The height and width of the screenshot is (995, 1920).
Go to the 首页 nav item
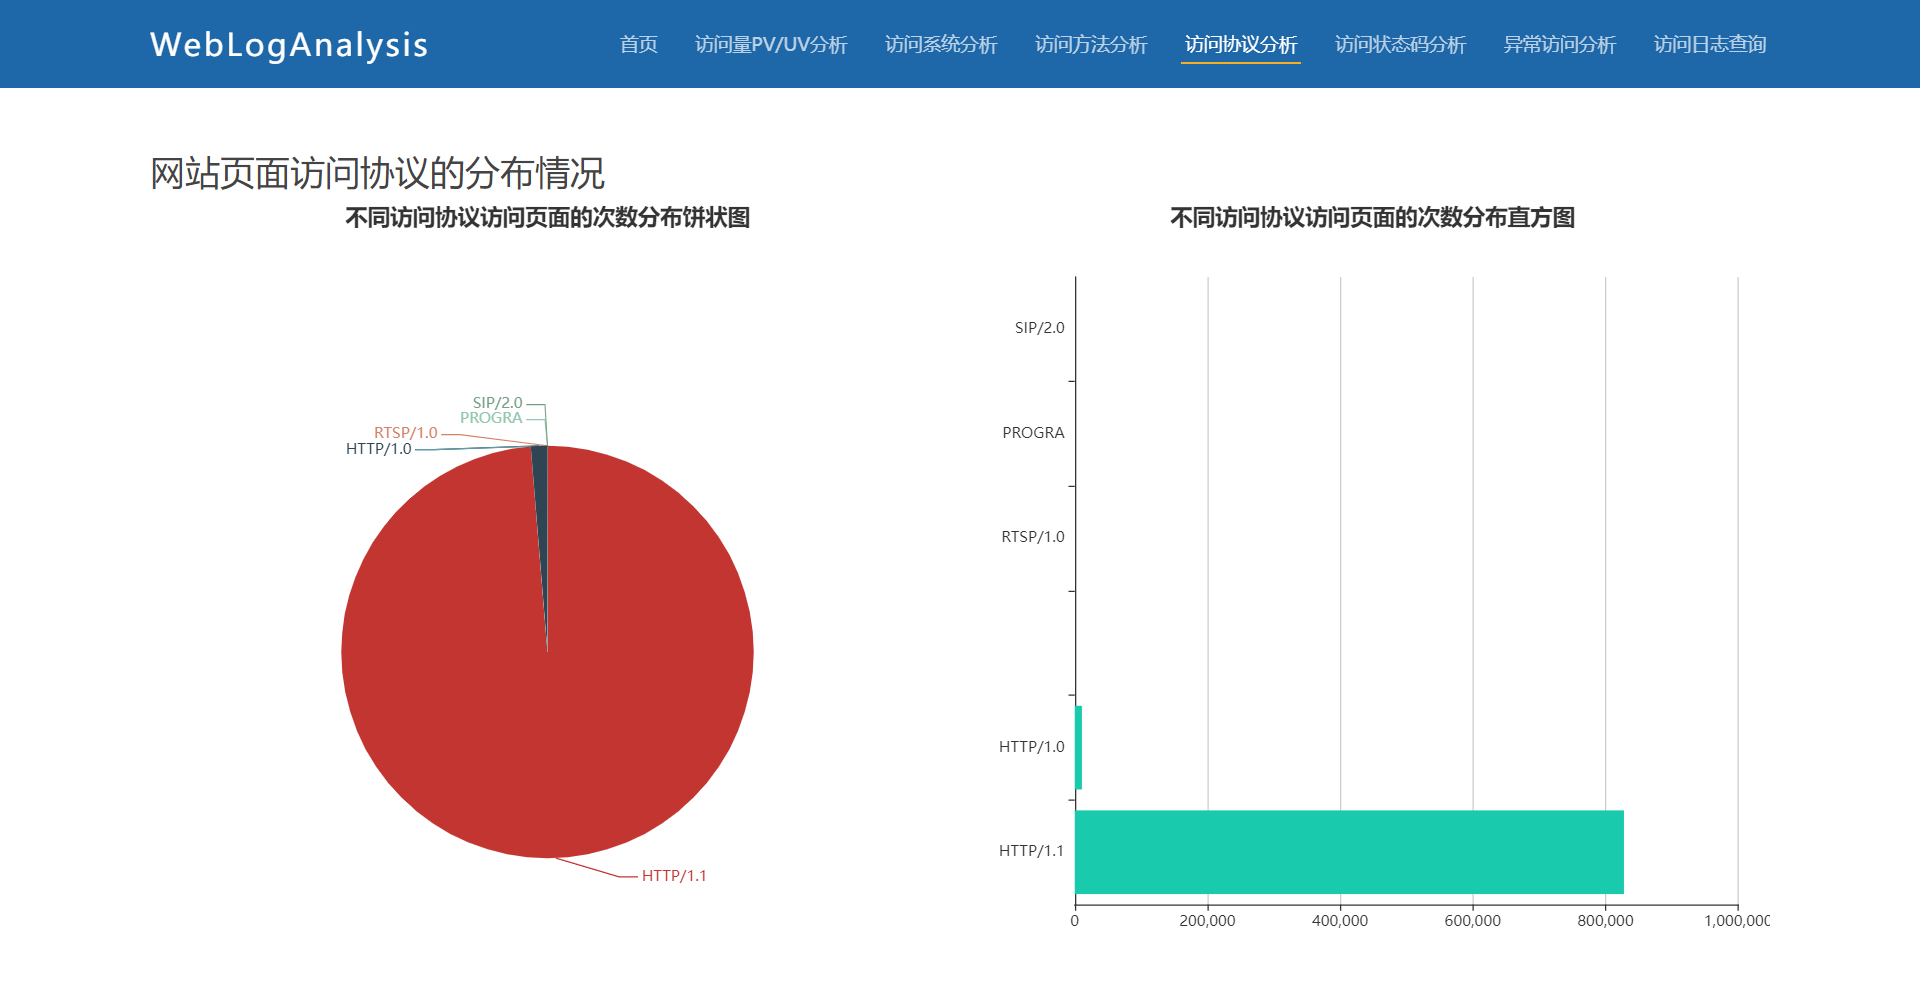(638, 44)
